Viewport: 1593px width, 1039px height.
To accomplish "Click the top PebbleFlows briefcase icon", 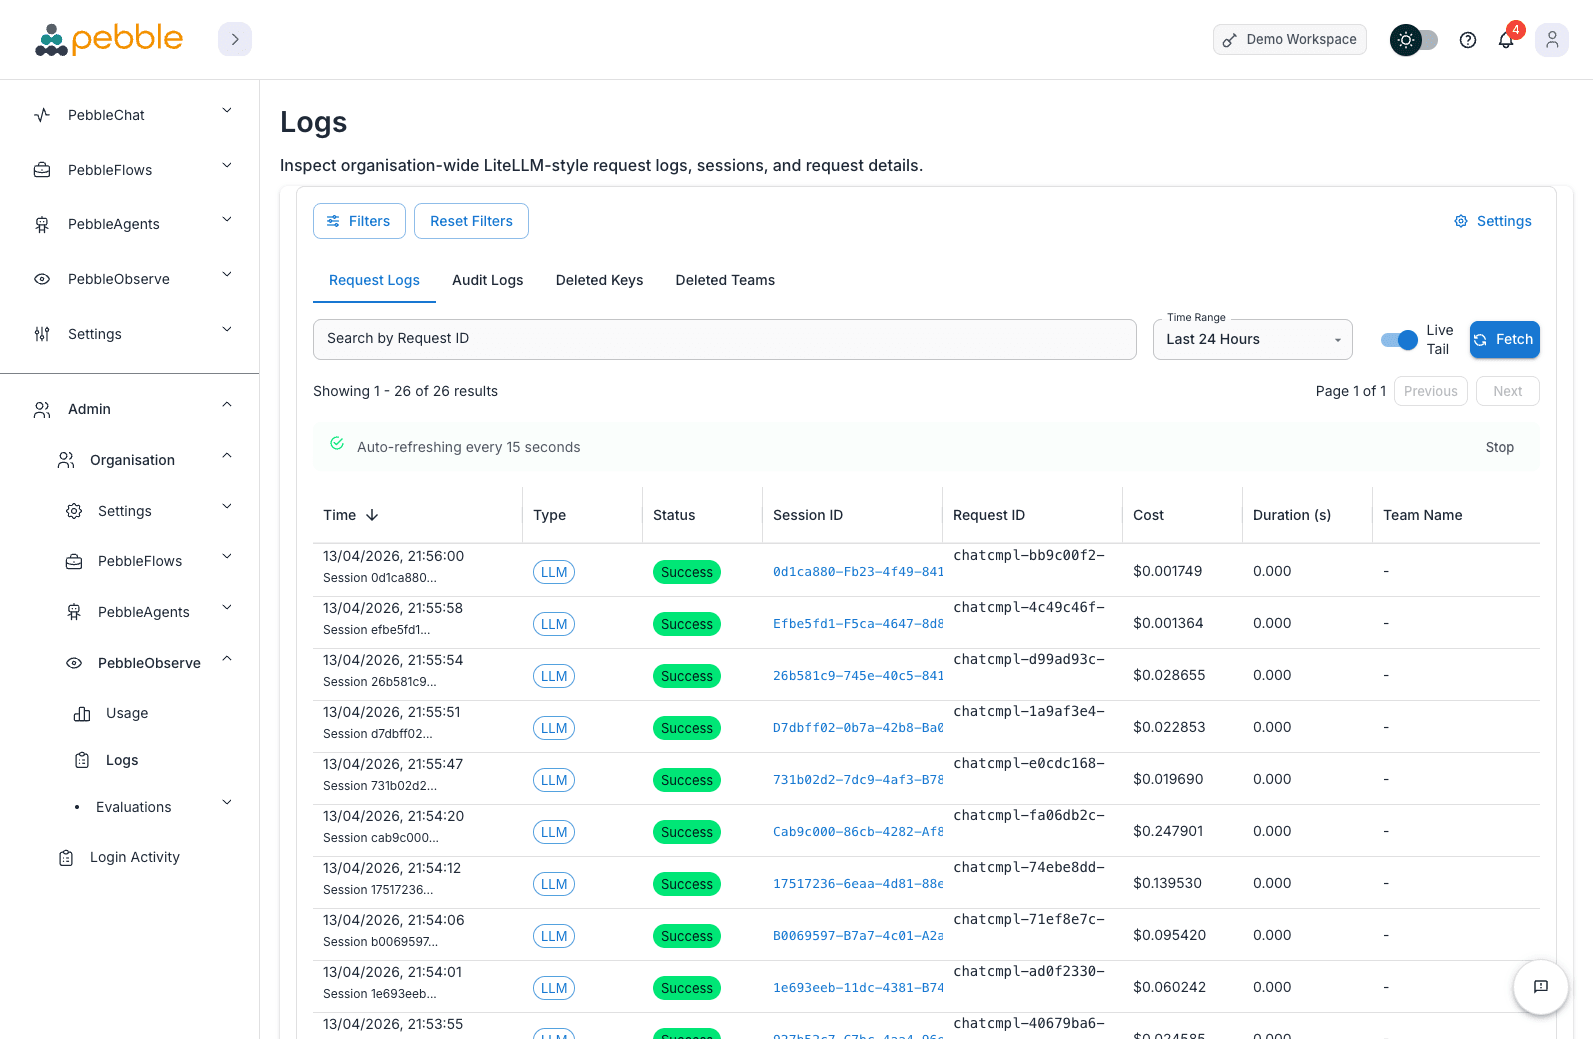I will 42,170.
